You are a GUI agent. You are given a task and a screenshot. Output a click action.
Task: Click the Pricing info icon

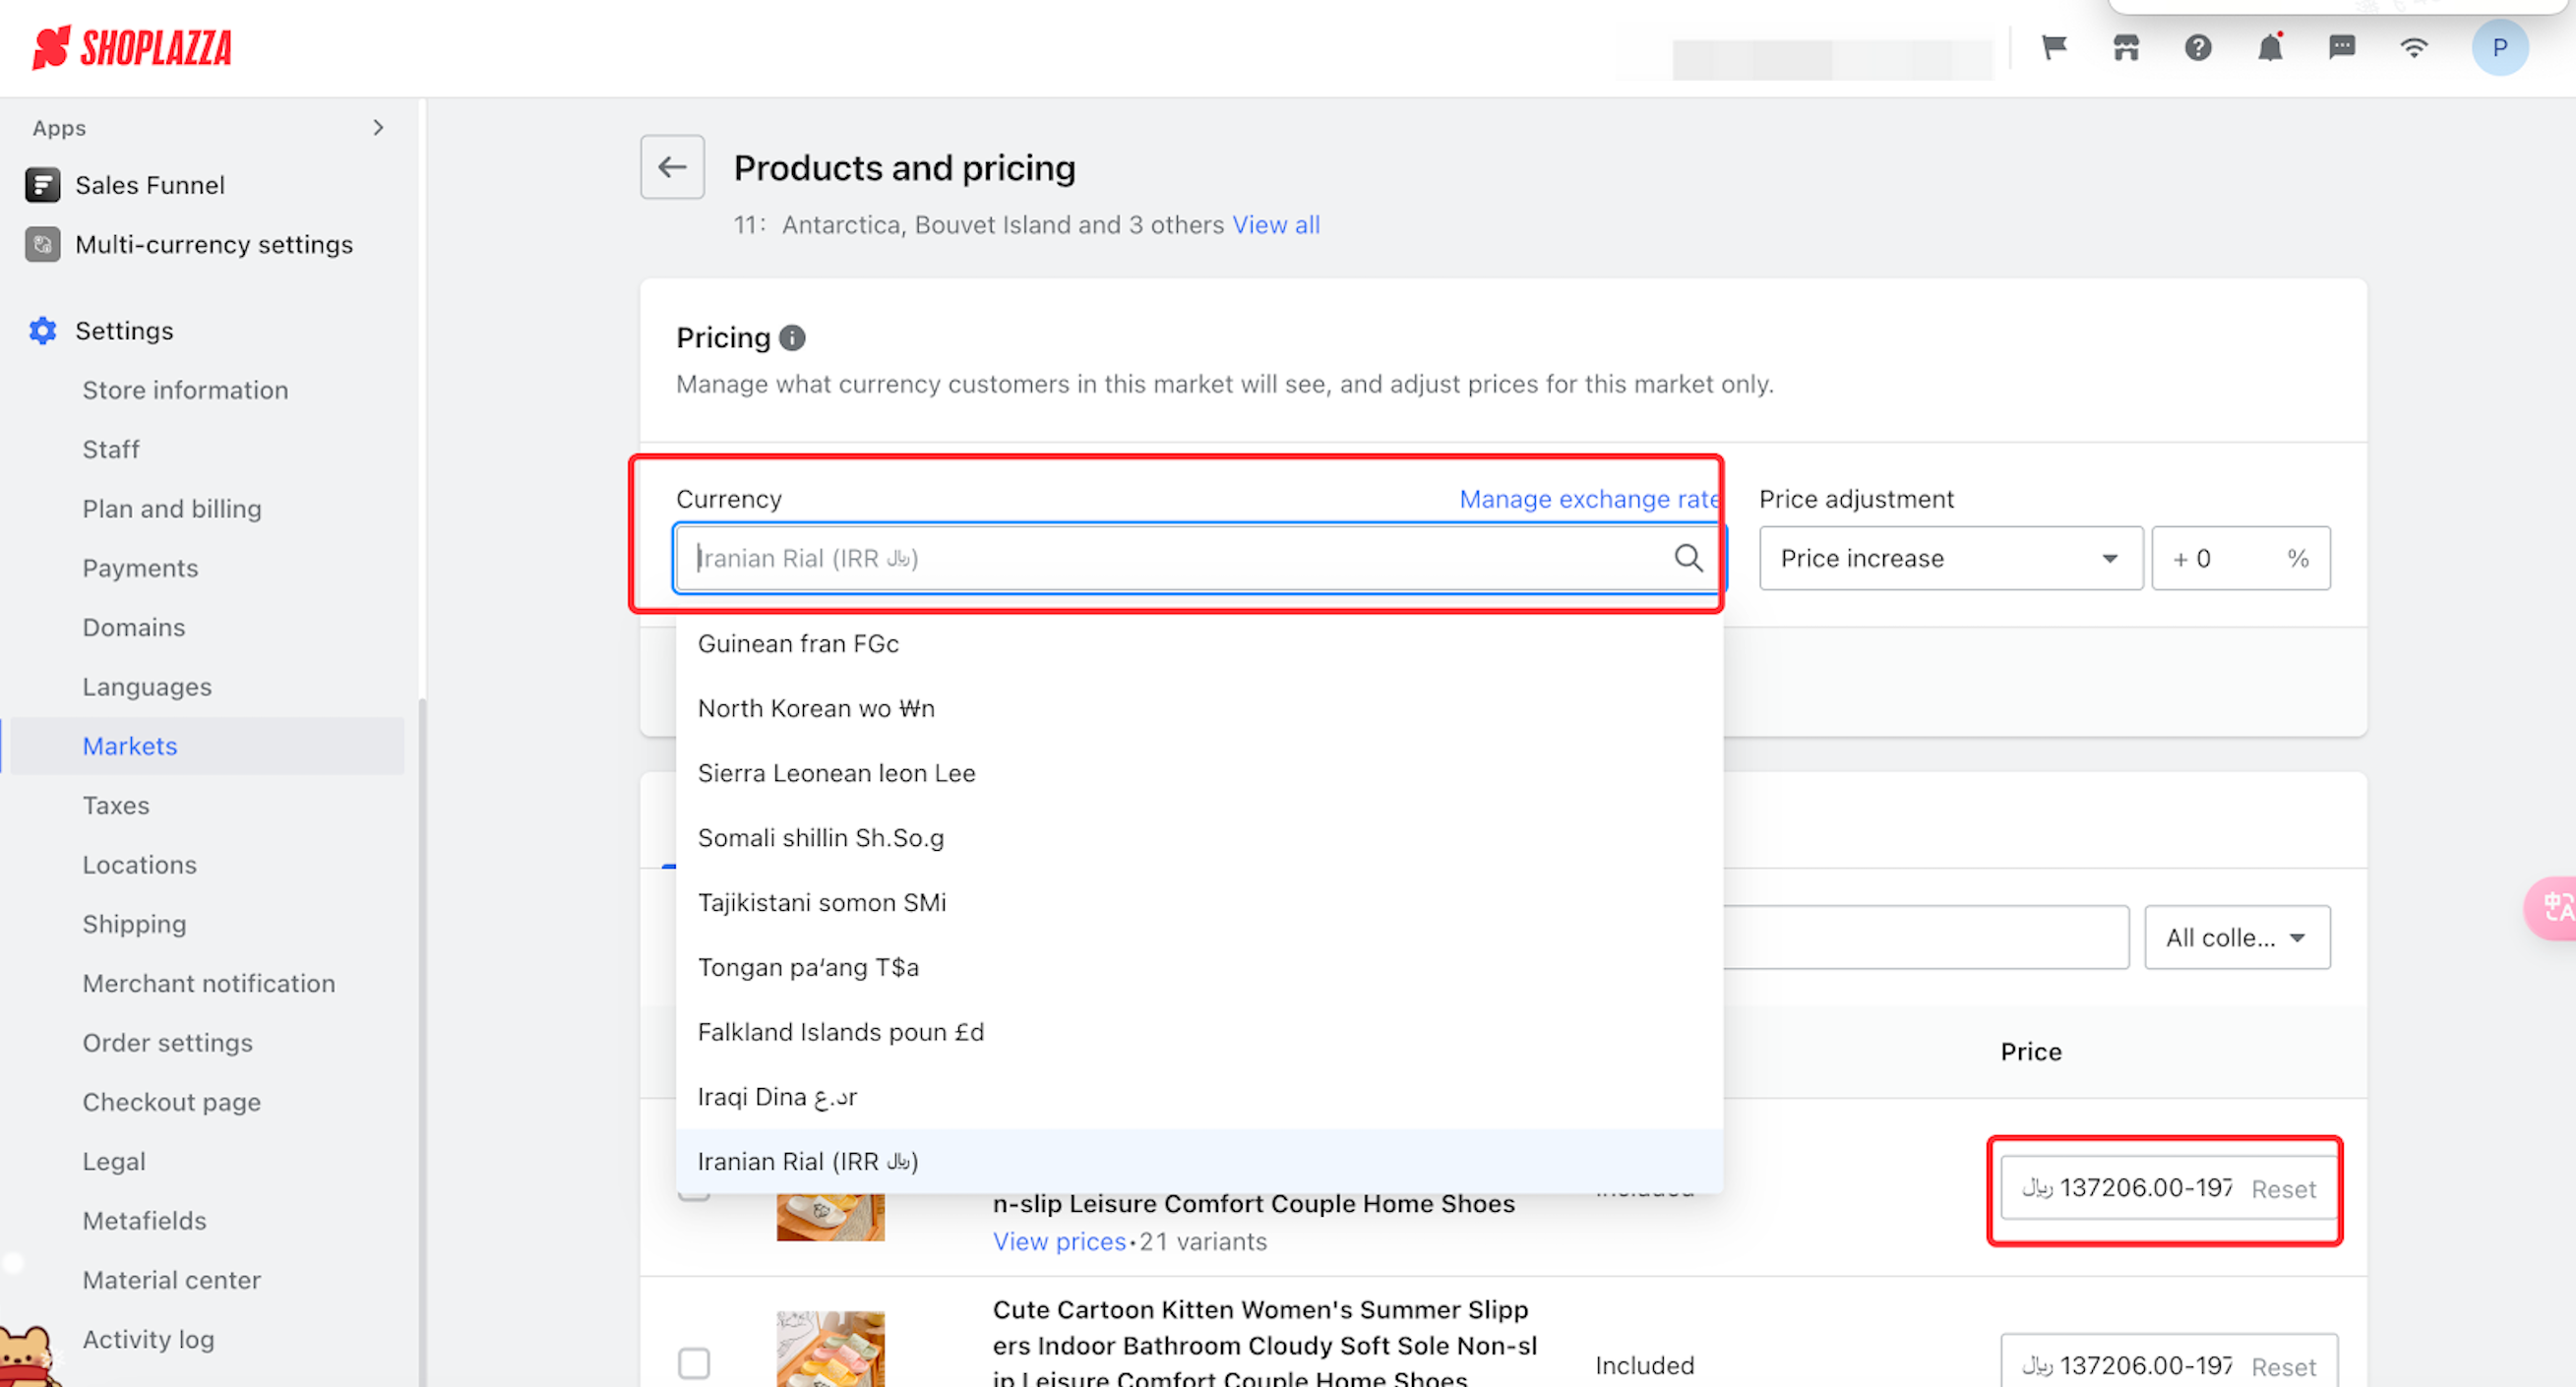point(792,338)
